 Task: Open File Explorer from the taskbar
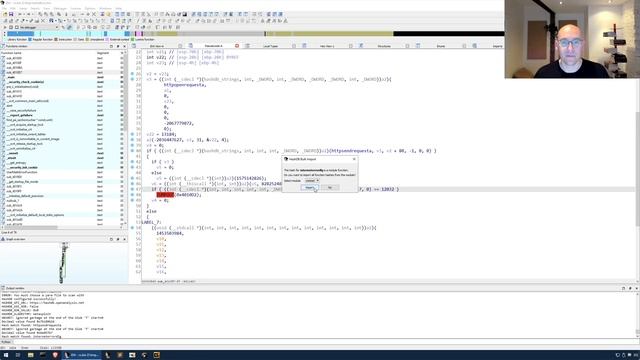click(30, 355)
